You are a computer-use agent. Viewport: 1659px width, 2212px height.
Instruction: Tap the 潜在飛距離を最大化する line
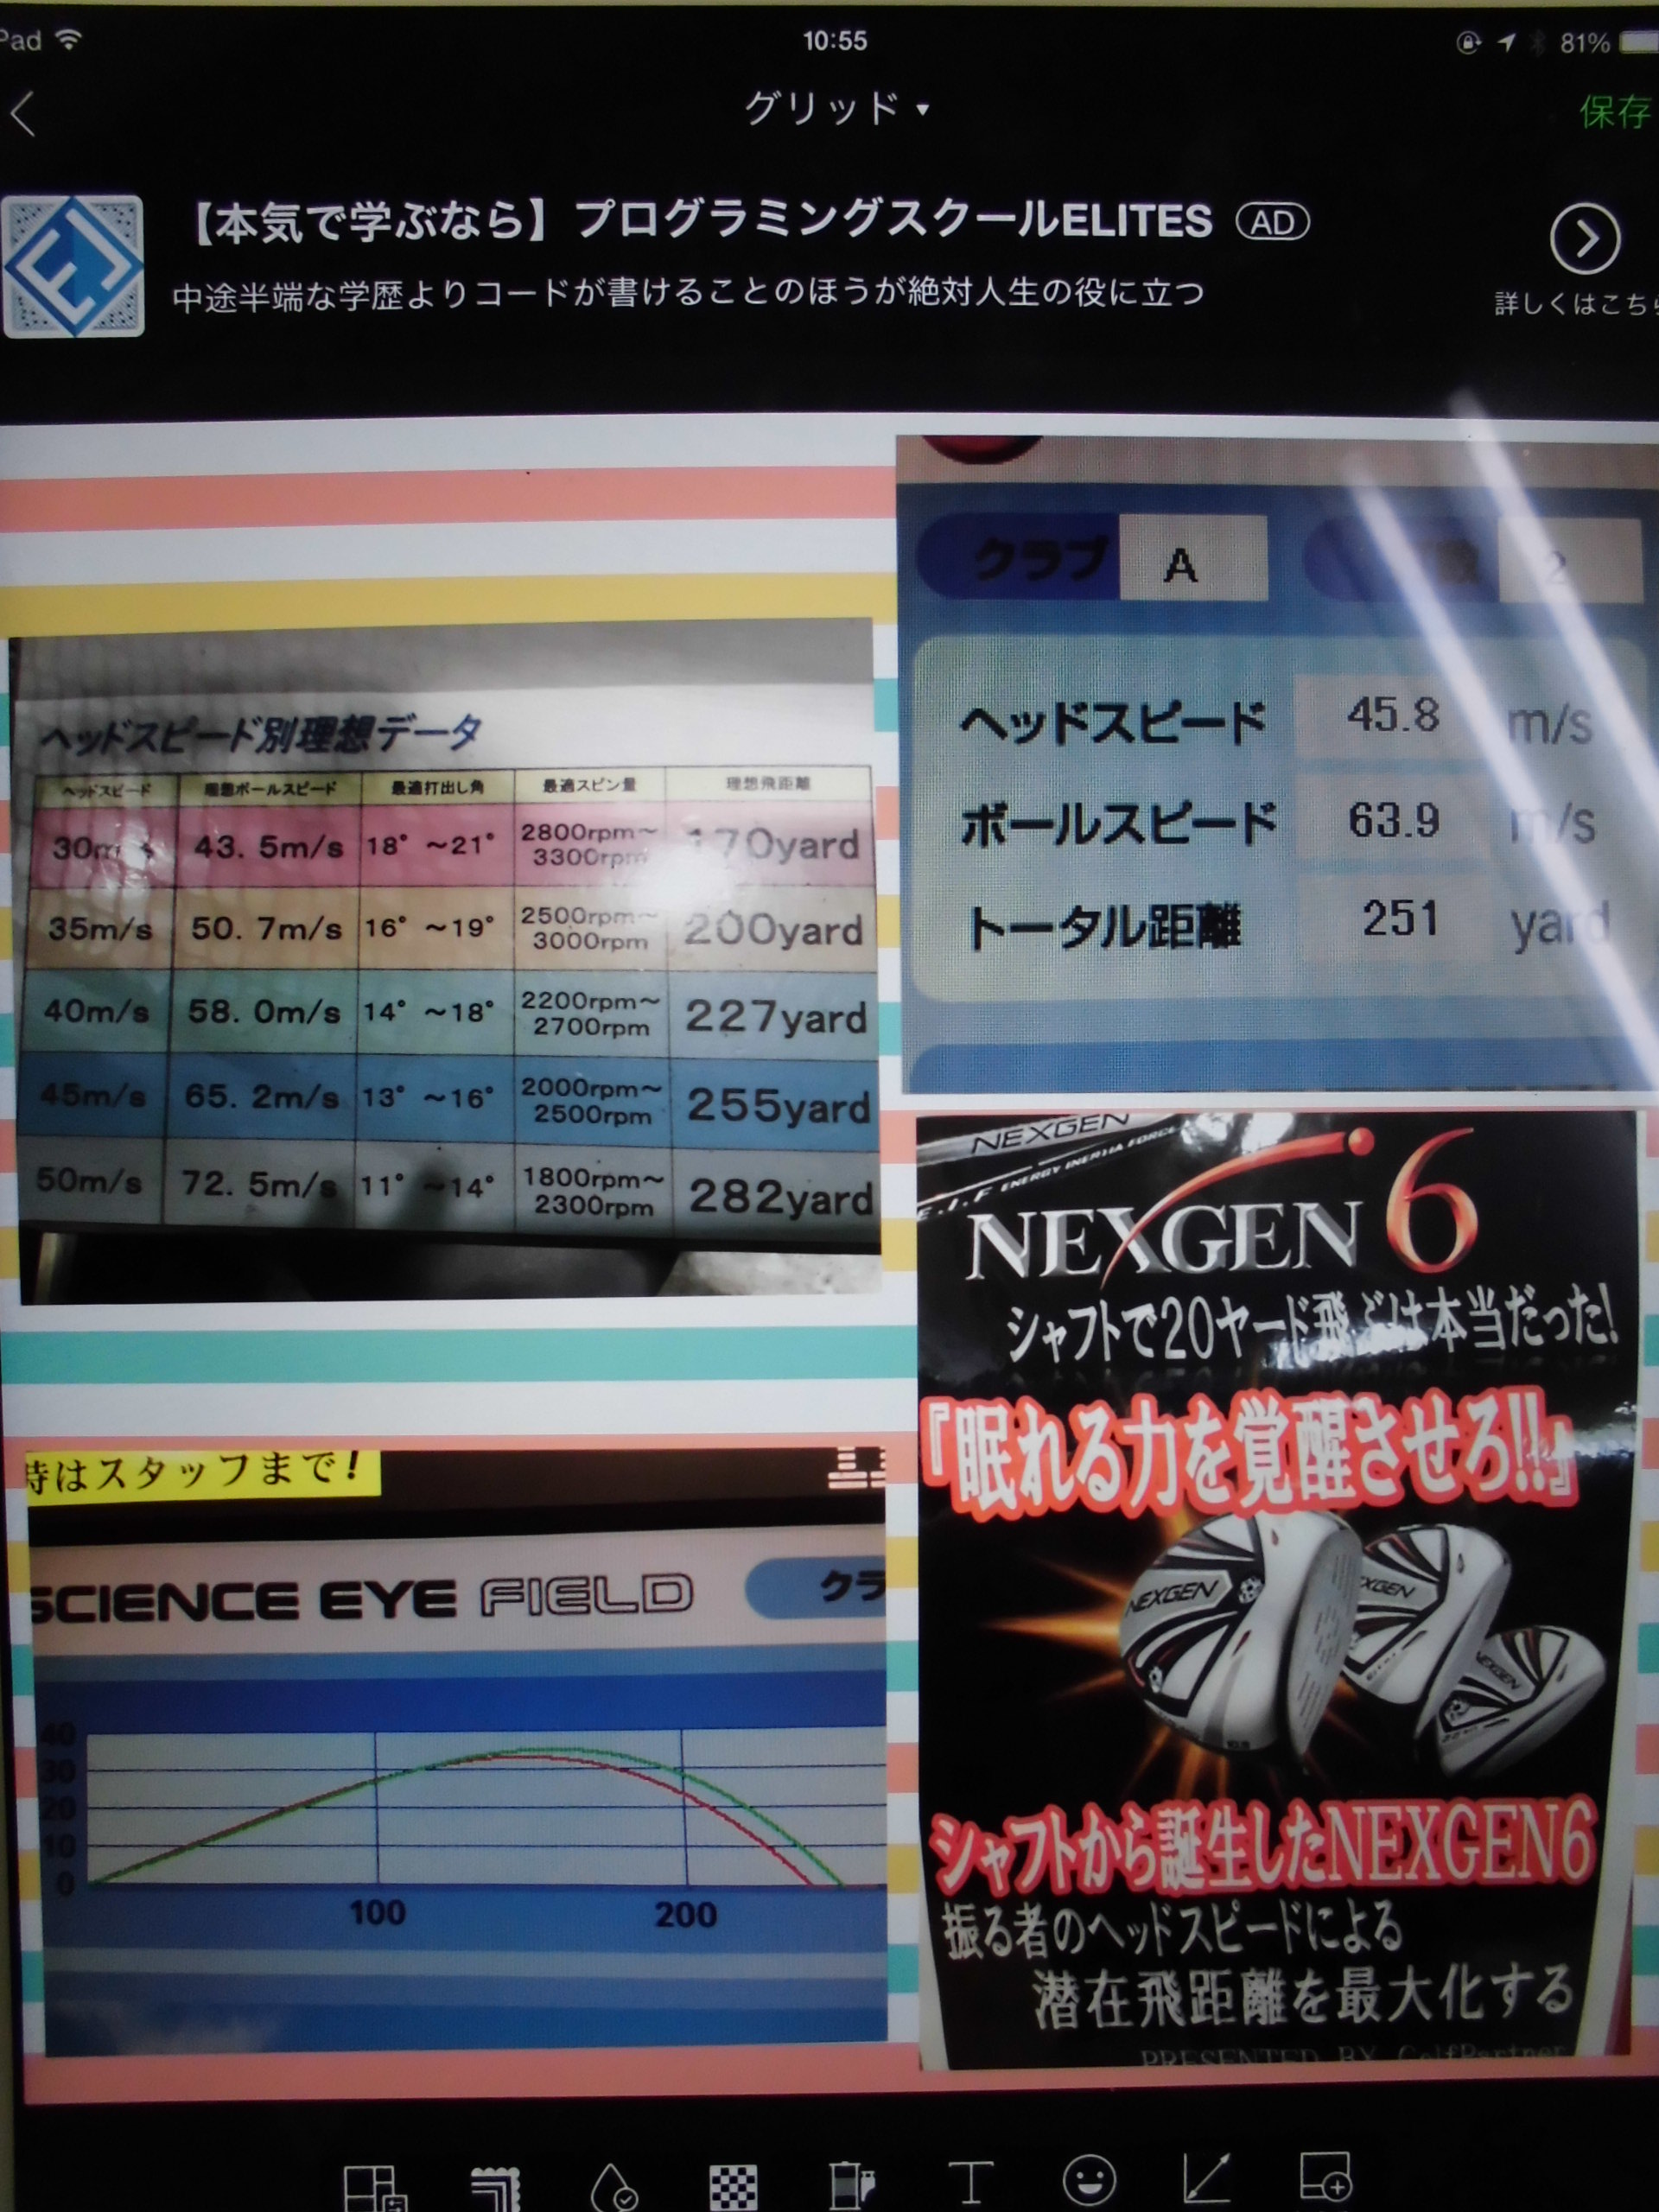[x=1304, y=1996]
